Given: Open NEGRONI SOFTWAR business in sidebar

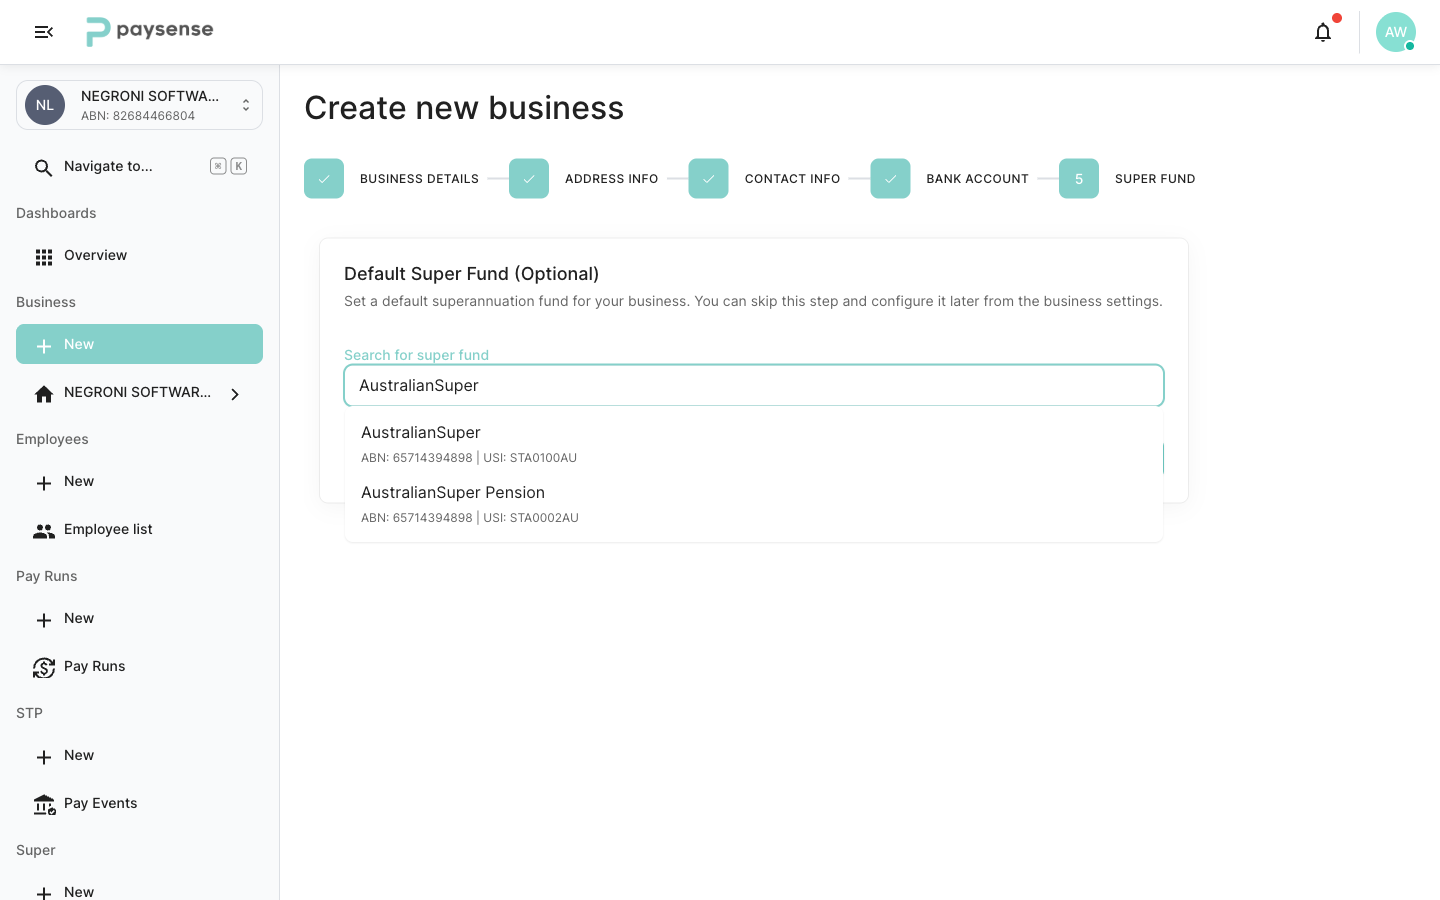Looking at the screenshot, I should pos(139,393).
